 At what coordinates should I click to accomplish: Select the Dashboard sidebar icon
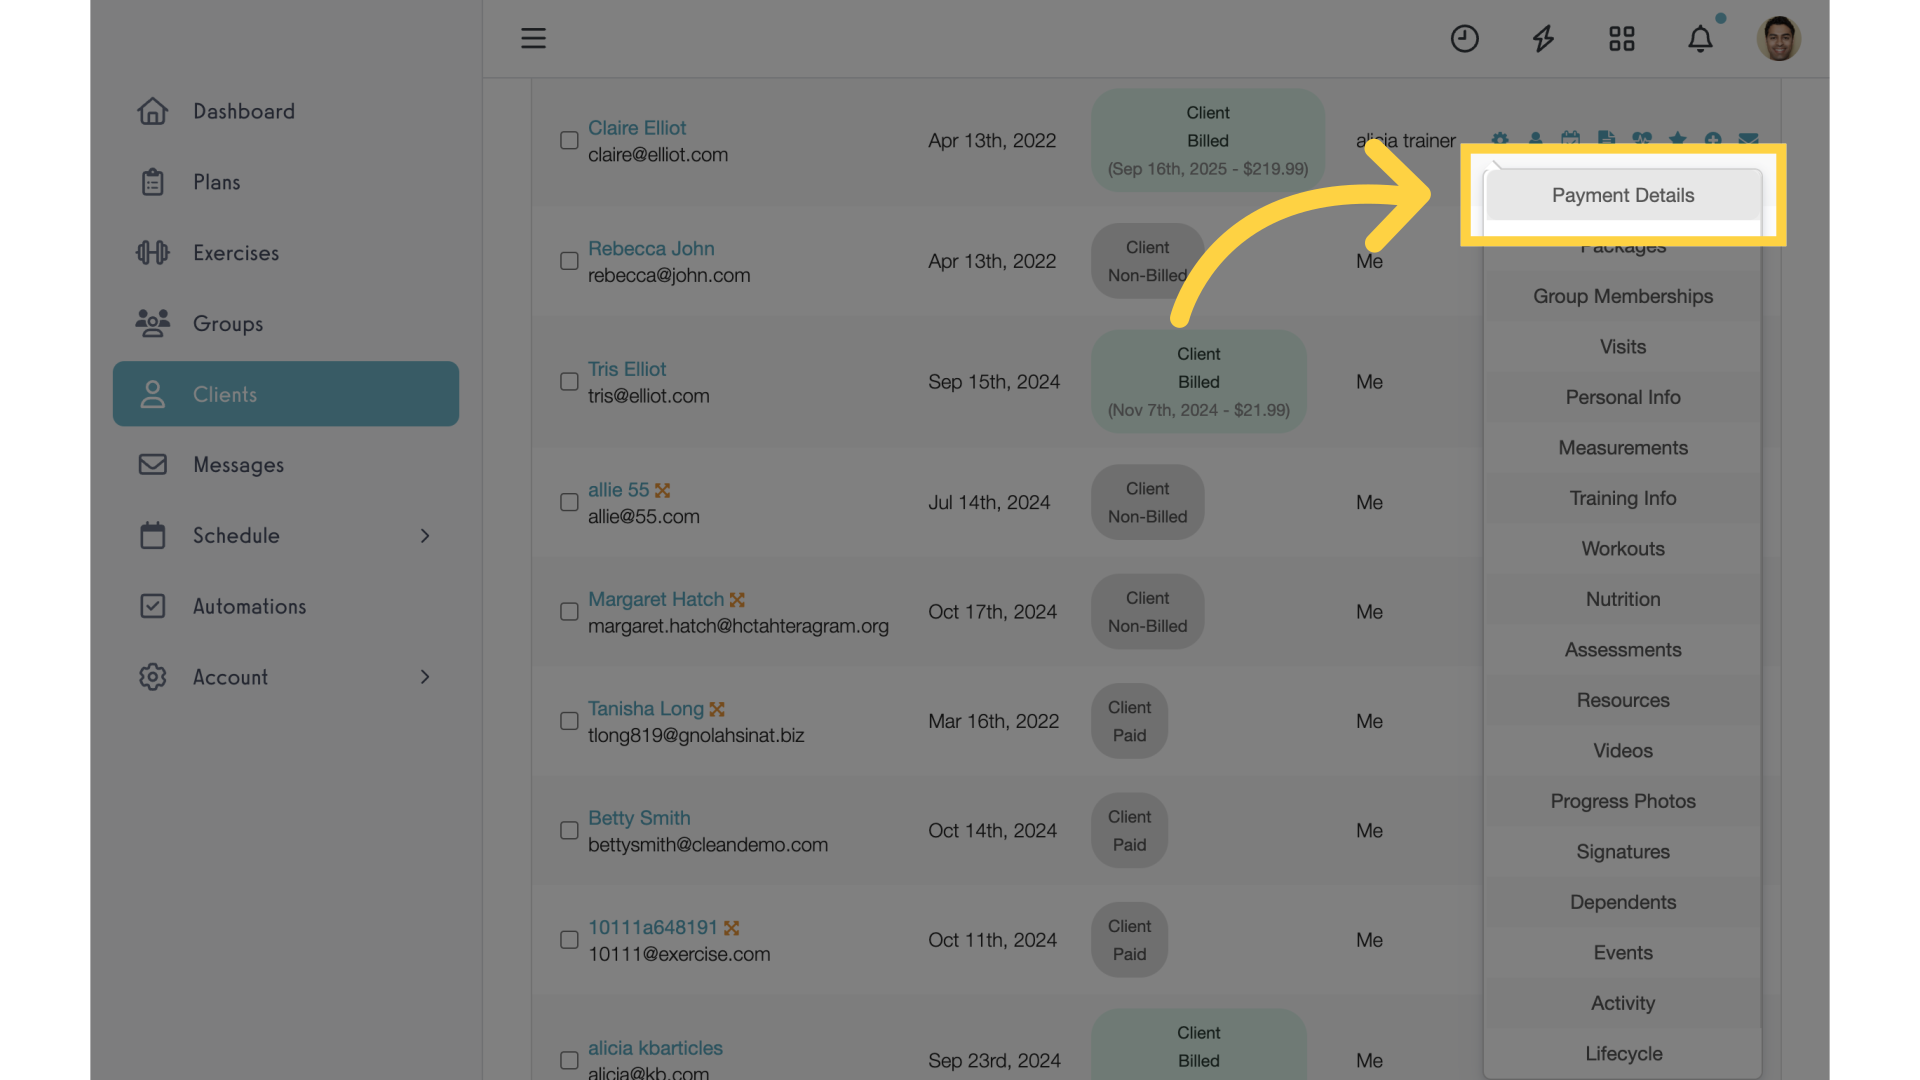pyautogui.click(x=153, y=112)
